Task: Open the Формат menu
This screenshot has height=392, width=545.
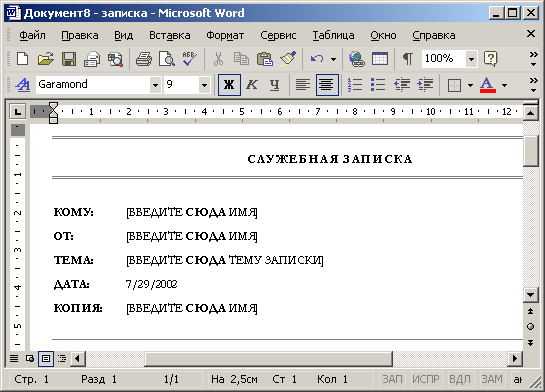Action: 225,35
